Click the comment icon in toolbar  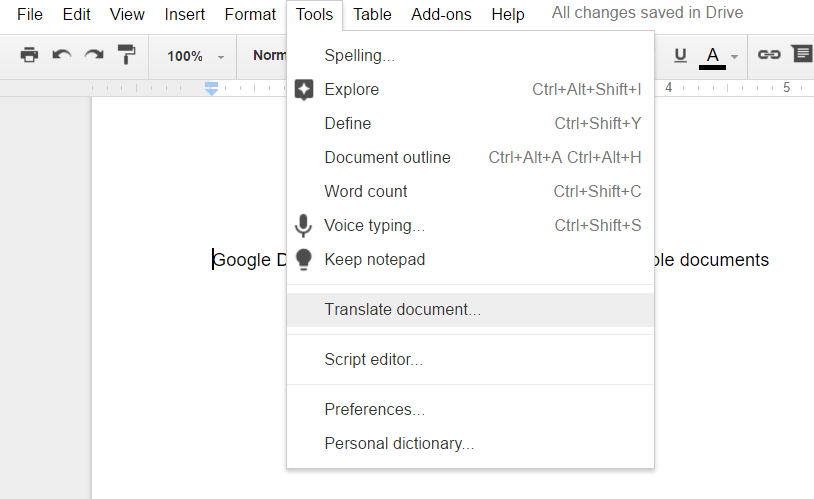tap(802, 54)
